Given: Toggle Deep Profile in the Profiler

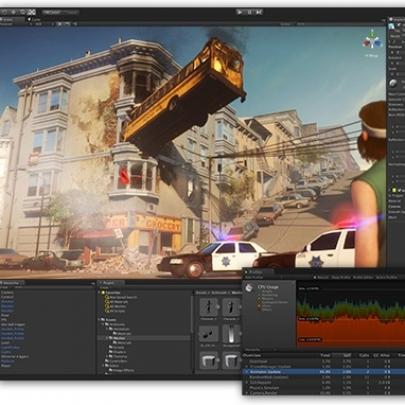Looking at the screenshot, I should (341, 277).
